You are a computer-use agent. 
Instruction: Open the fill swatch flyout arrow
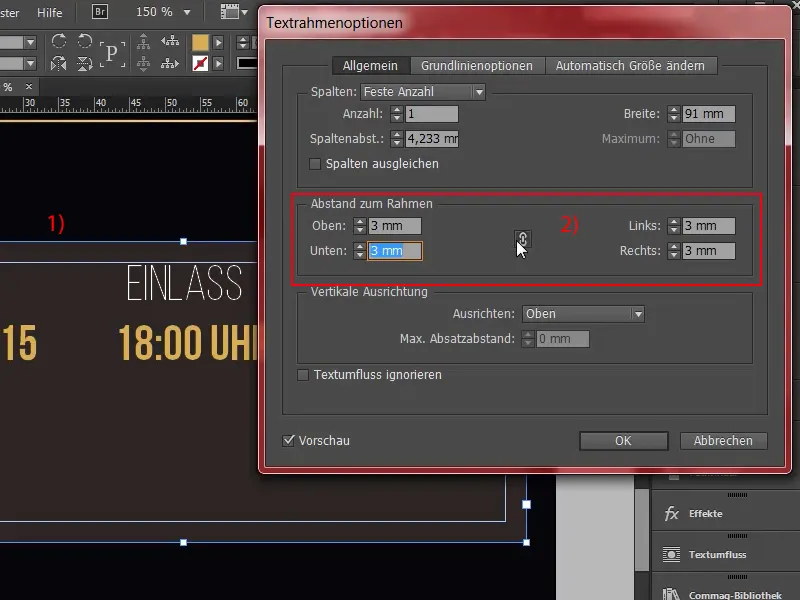pos(218,42)
